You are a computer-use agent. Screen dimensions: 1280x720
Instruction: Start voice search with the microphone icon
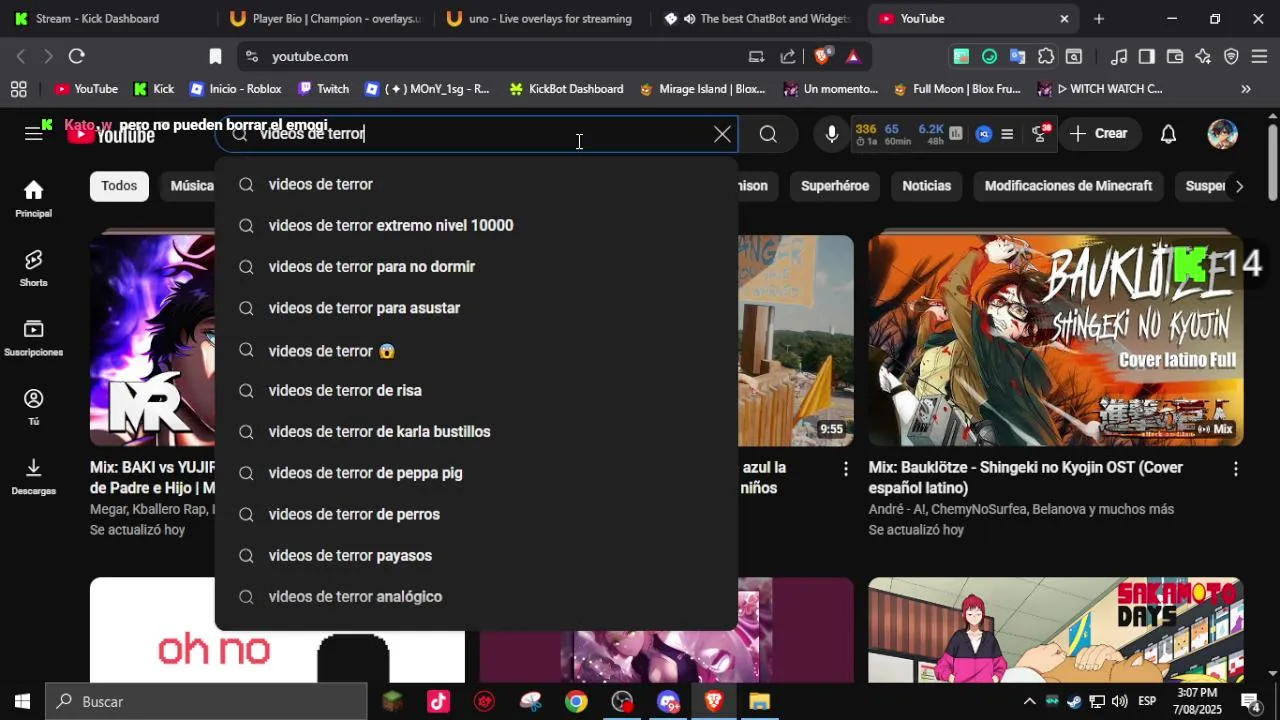tap(831, 134)
